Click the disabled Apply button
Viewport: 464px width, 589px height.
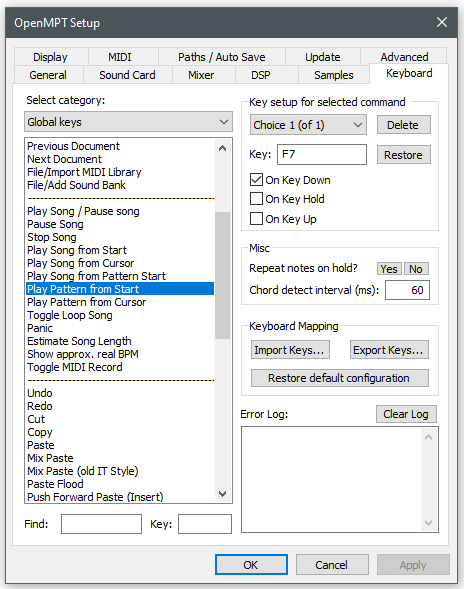click(413, 565)
